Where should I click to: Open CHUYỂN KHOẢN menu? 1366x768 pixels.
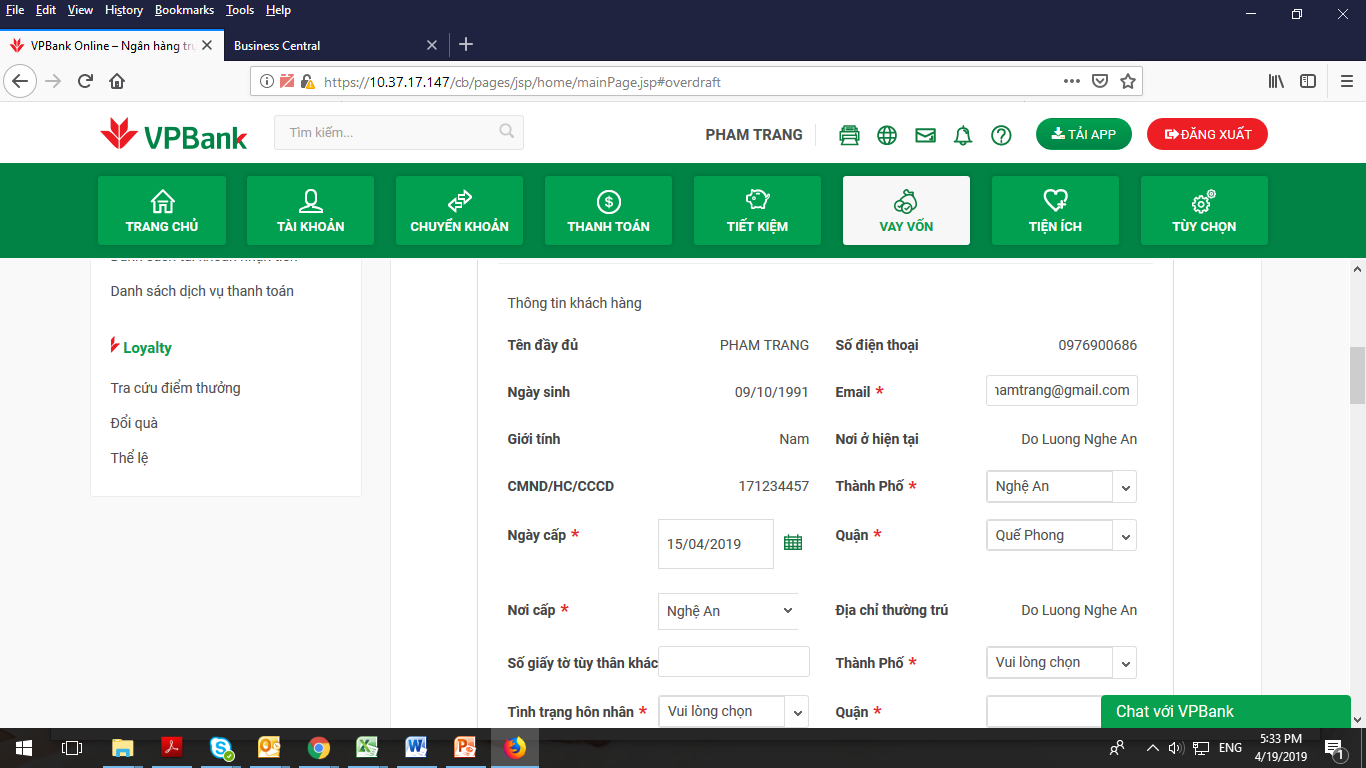(460, 210)
